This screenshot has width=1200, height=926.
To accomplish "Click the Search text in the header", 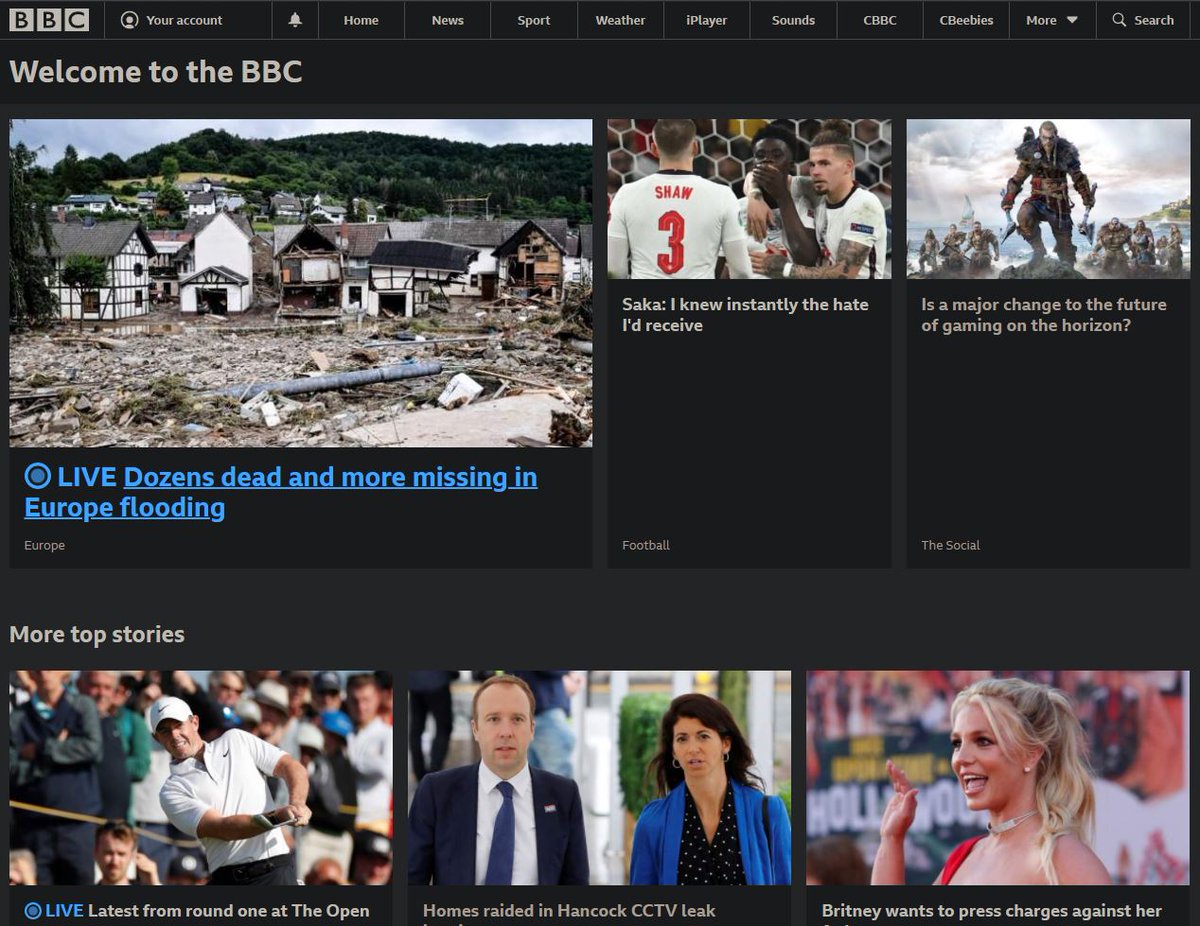I will click(1154, 20).
